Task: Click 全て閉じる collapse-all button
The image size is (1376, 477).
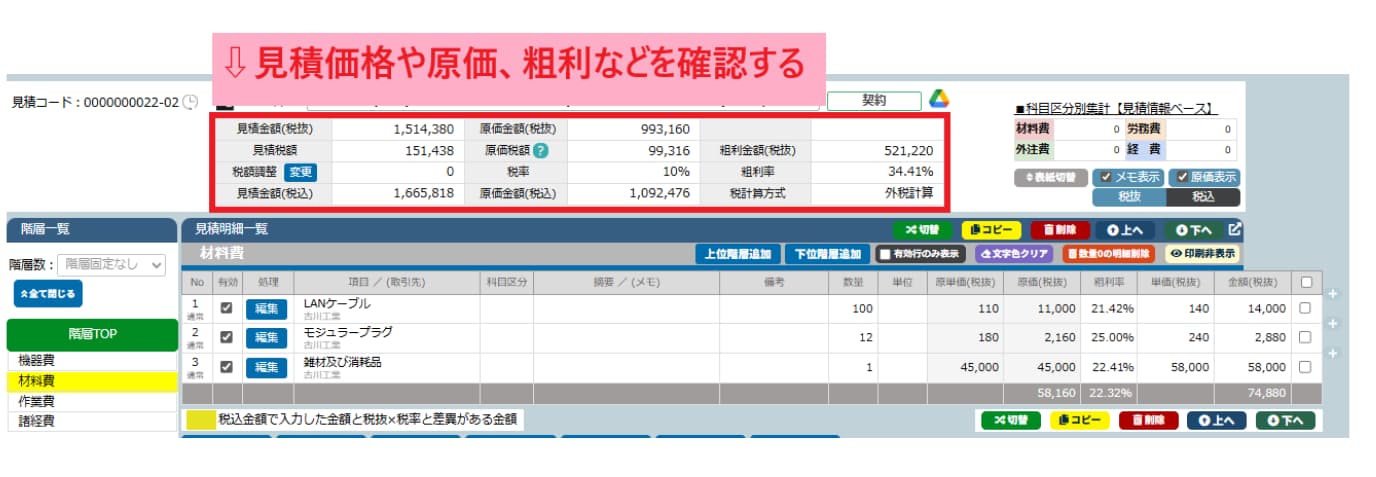Action: (x=48, y=294)
